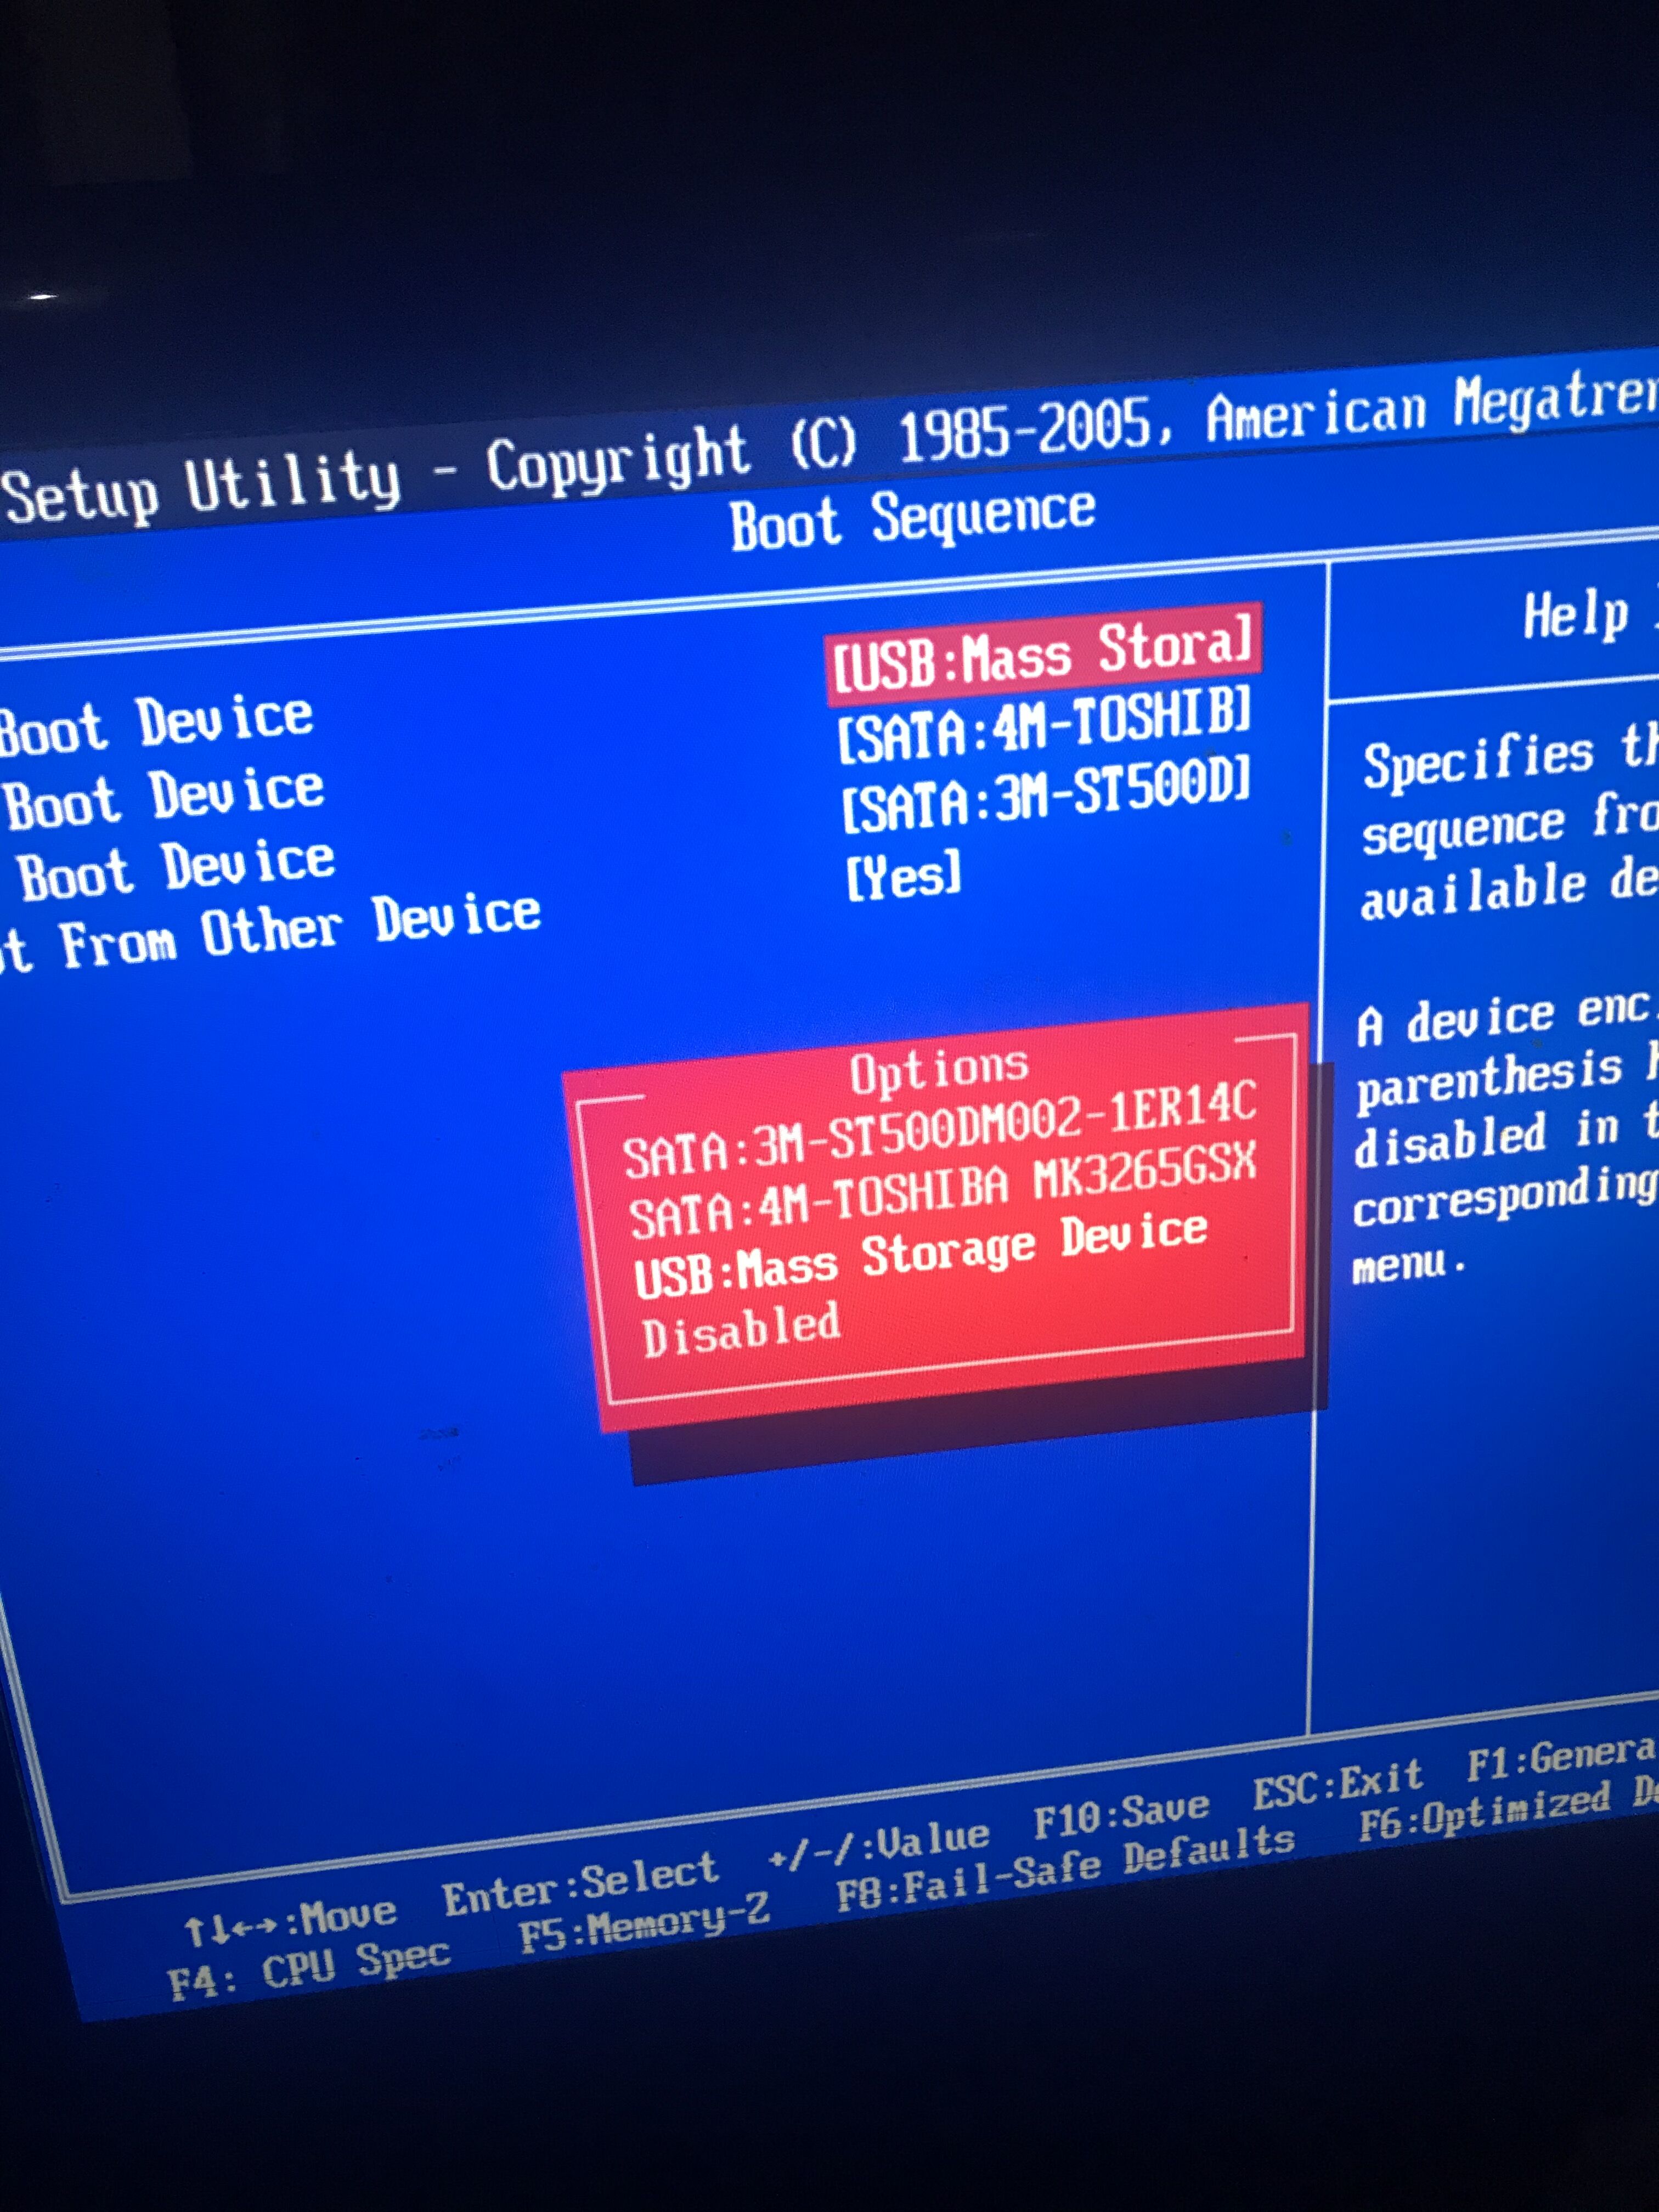Click the Boot From Other Device label

pyautogui.click(x=270, y=934)
